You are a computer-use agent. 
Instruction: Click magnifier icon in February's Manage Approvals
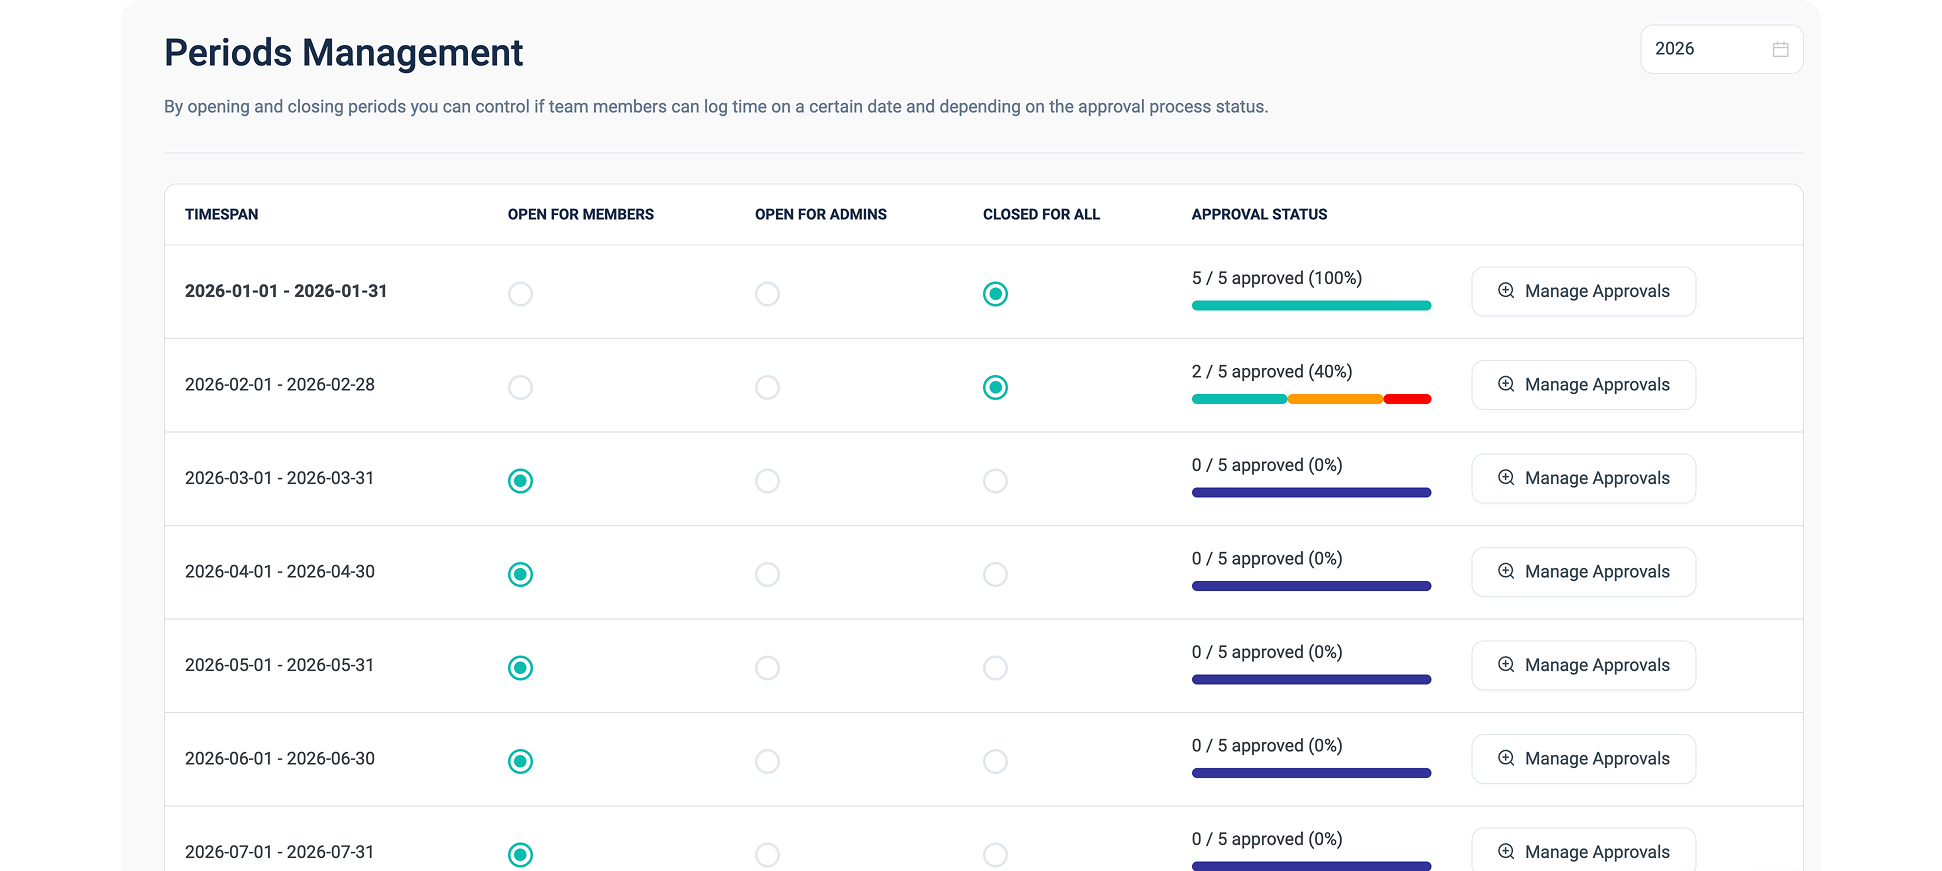[x=1506, y=384]
